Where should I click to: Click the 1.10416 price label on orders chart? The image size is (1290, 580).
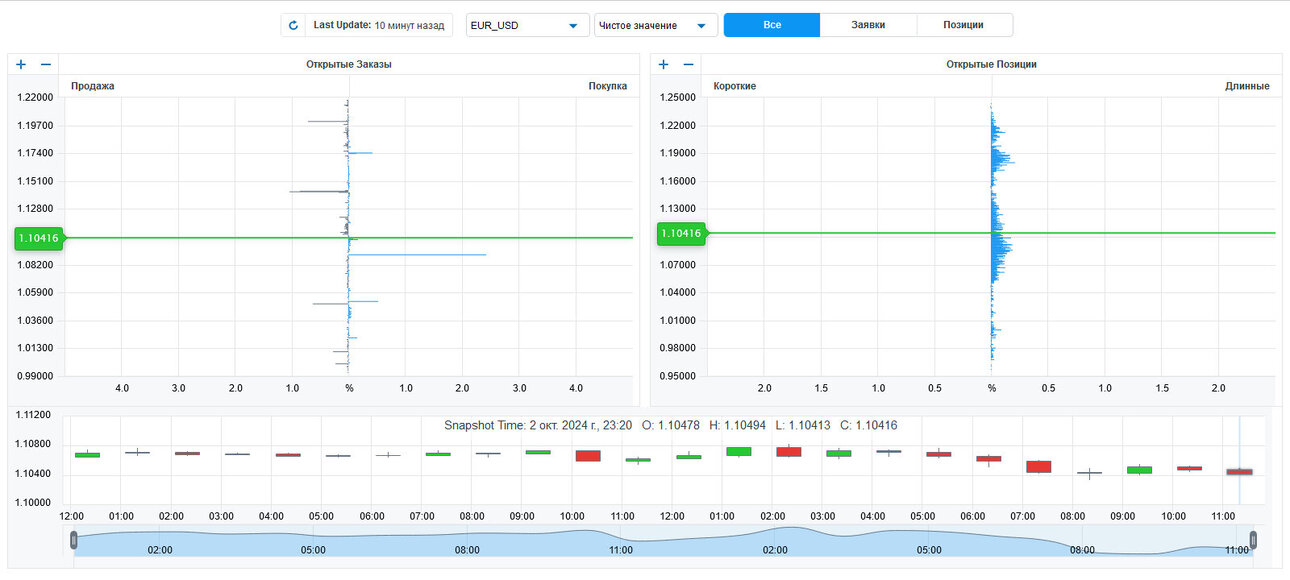tap(39, 238)
